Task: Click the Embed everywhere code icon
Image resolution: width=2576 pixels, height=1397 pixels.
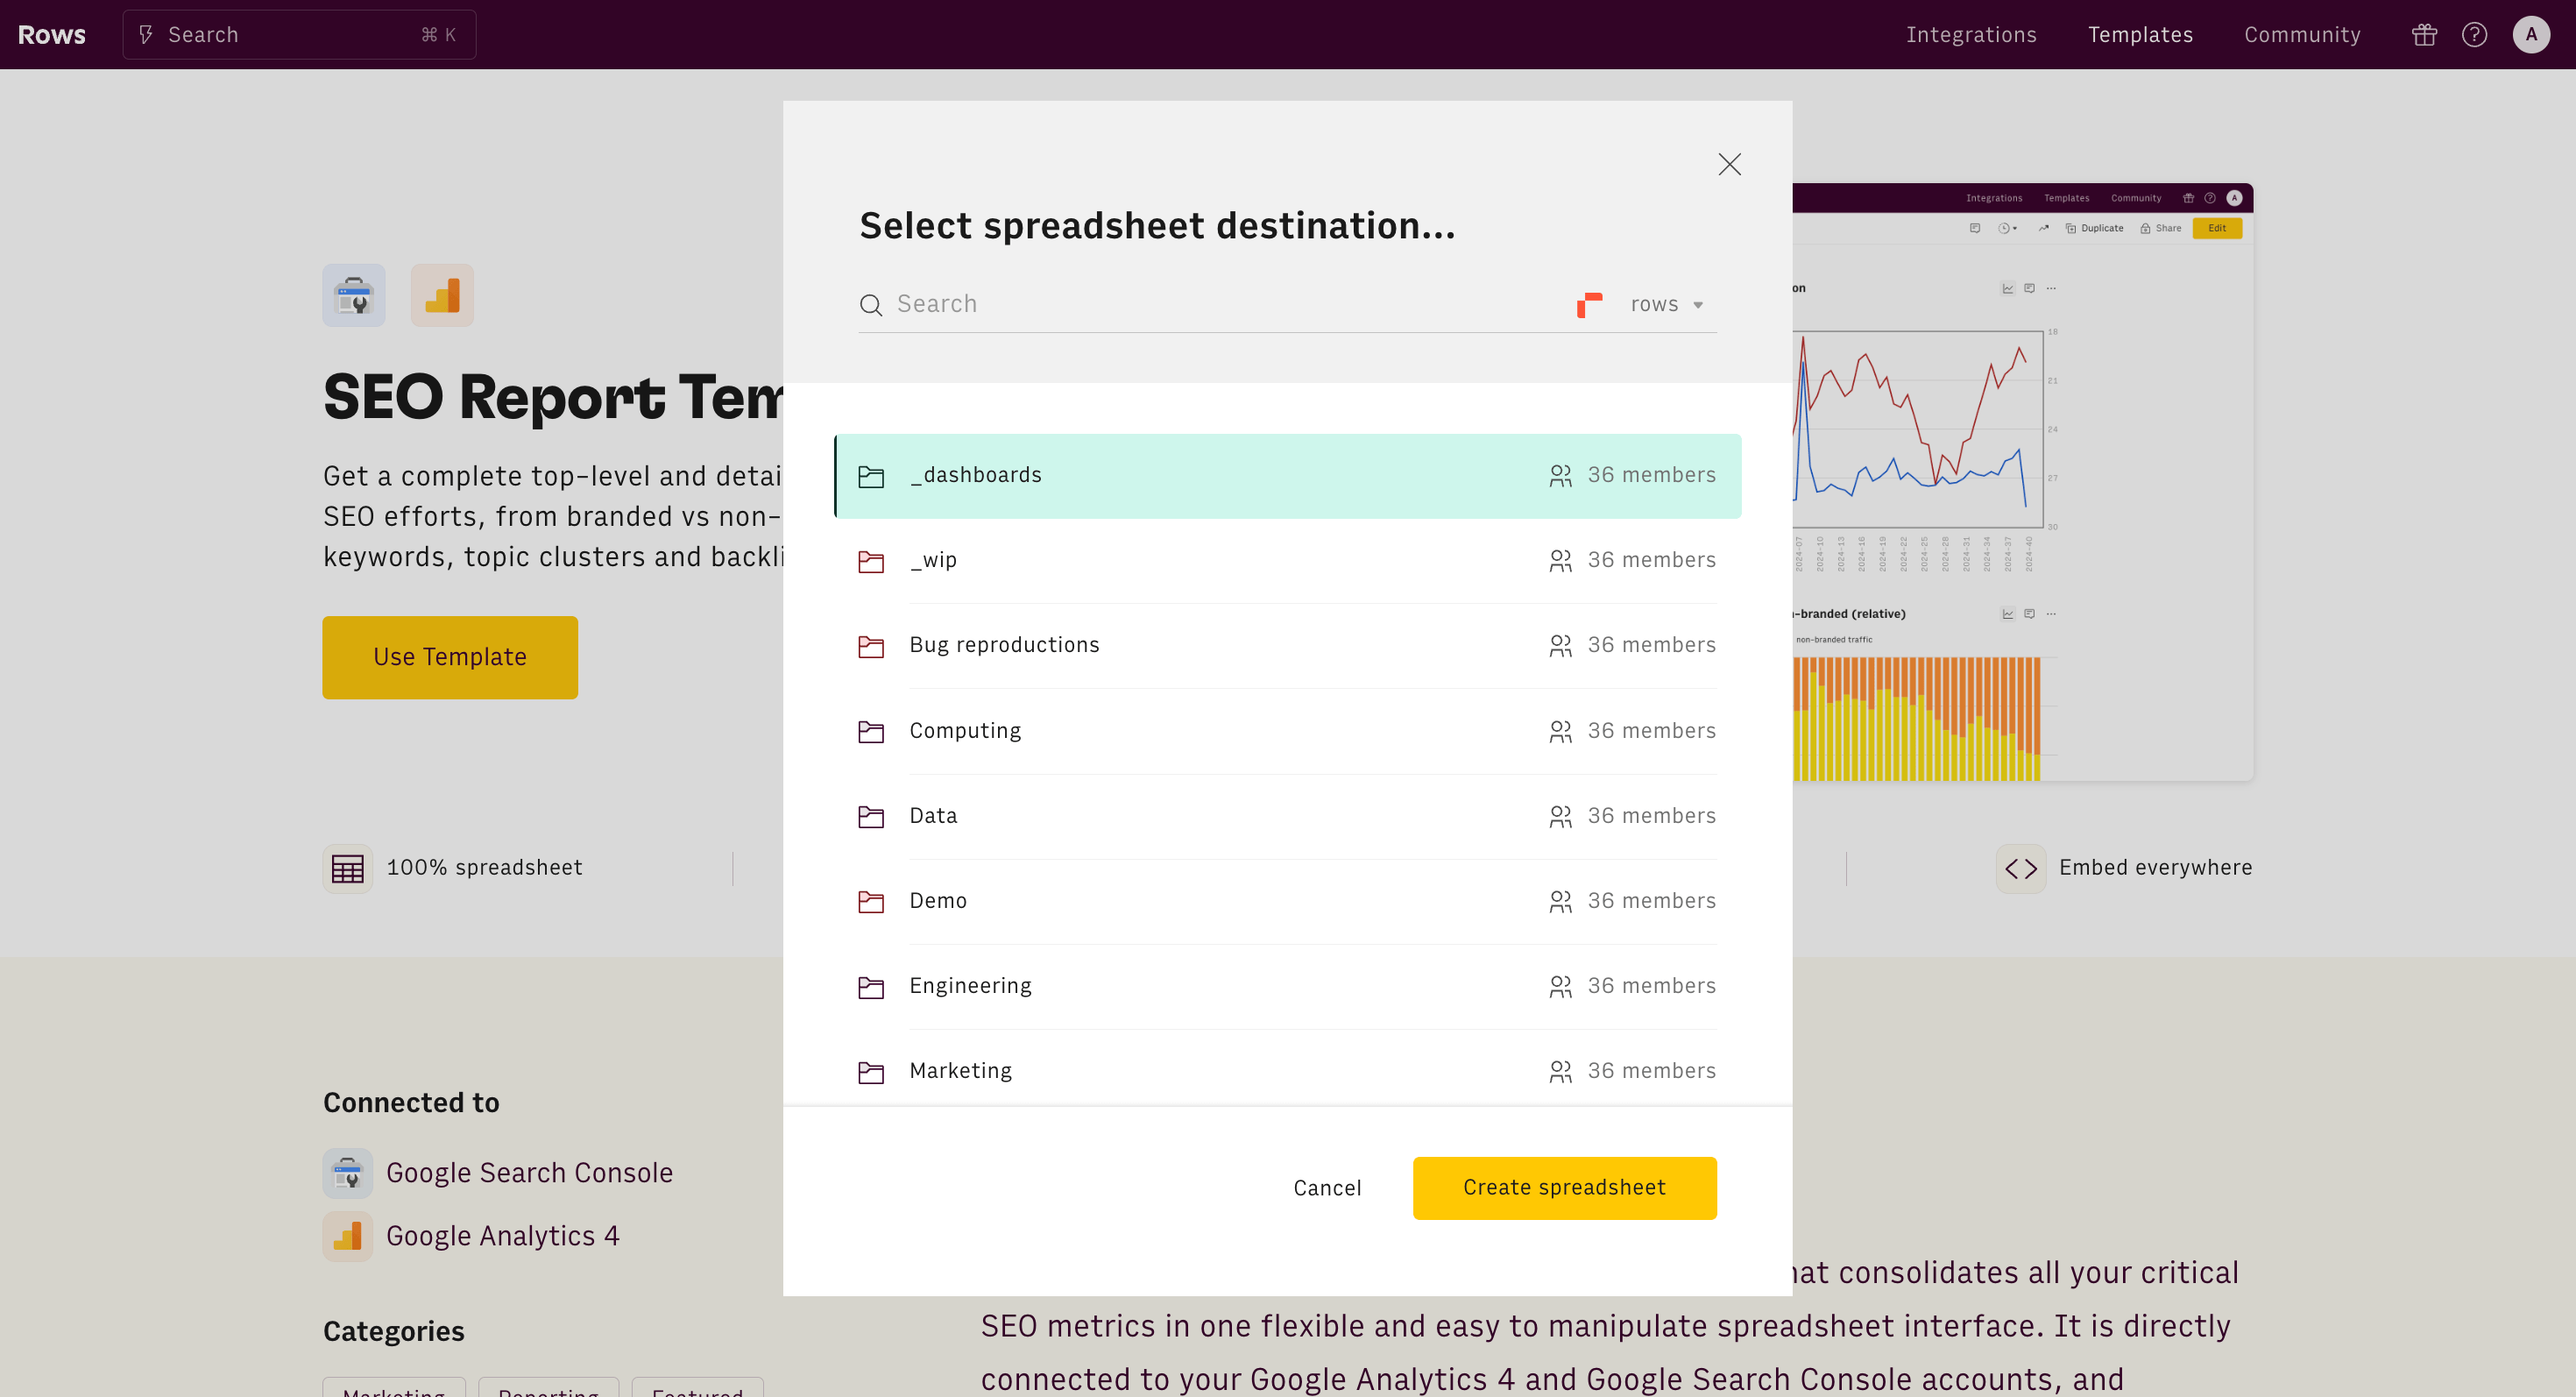Action: 2020,868
